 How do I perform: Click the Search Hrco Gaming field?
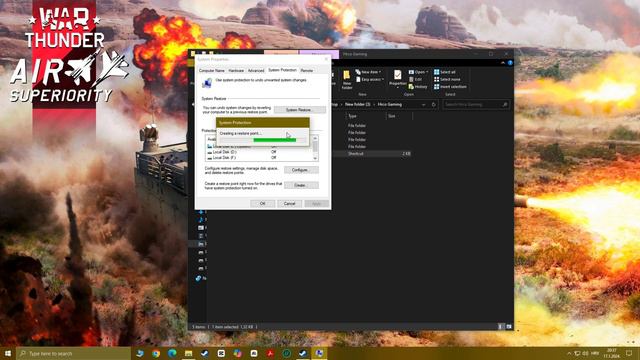pyautogui.click(x=476, y=104)
